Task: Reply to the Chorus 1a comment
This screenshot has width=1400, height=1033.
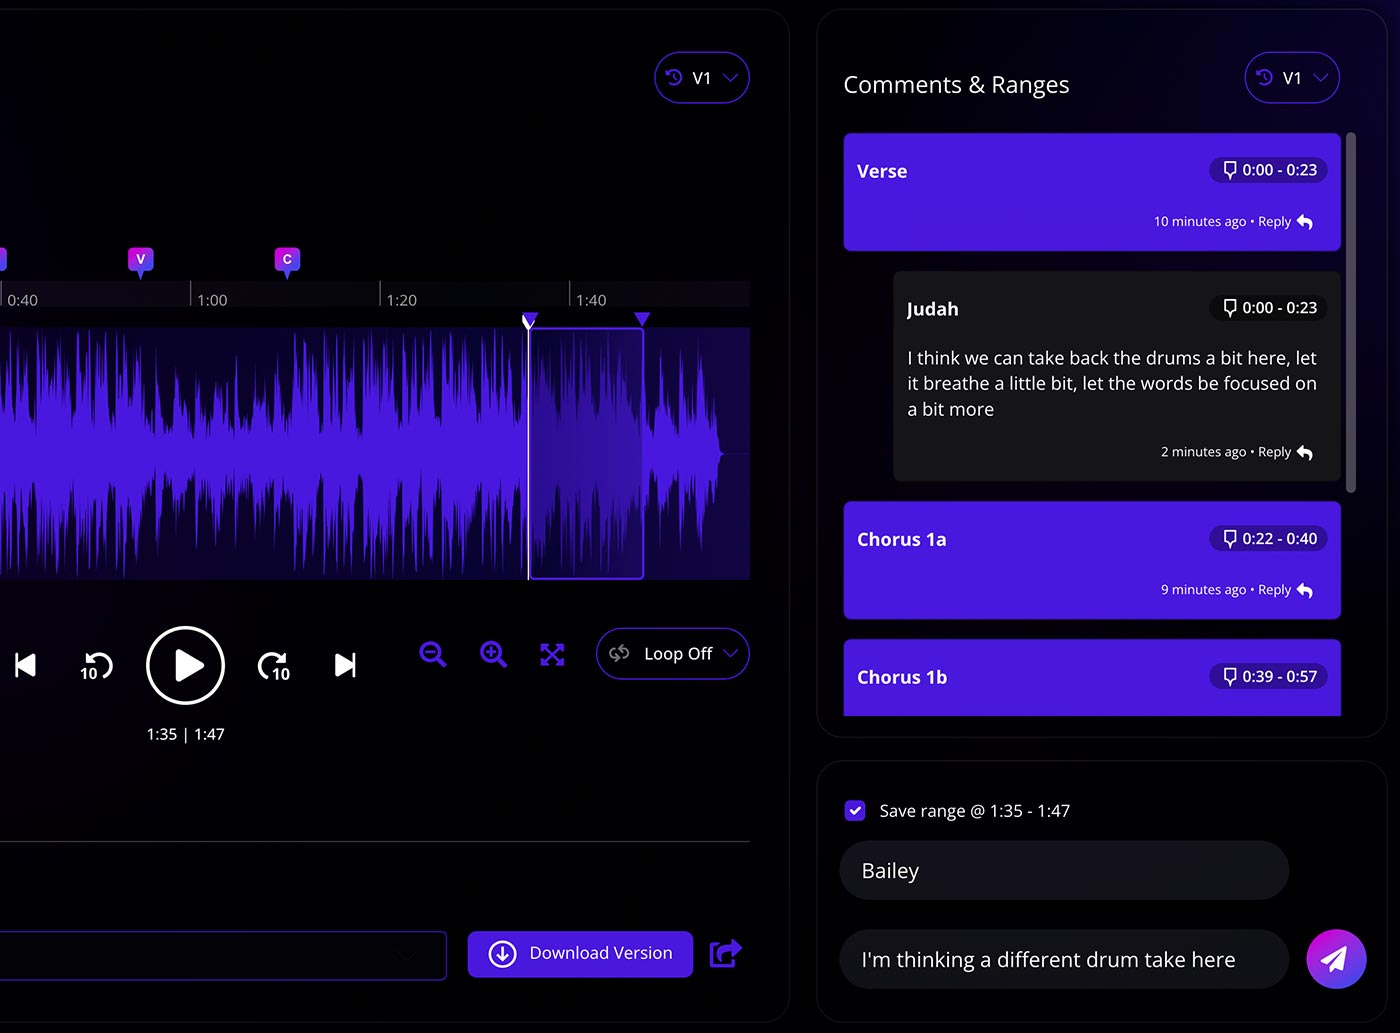Action: pyautogui.click(x=1285, y=590)
